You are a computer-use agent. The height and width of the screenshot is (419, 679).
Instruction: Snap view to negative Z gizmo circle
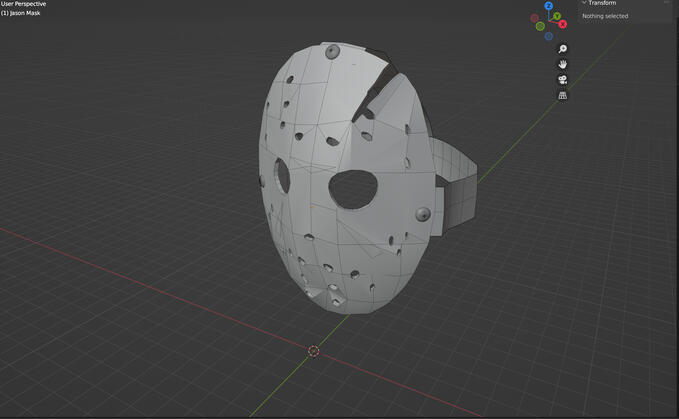pos(549,36)
